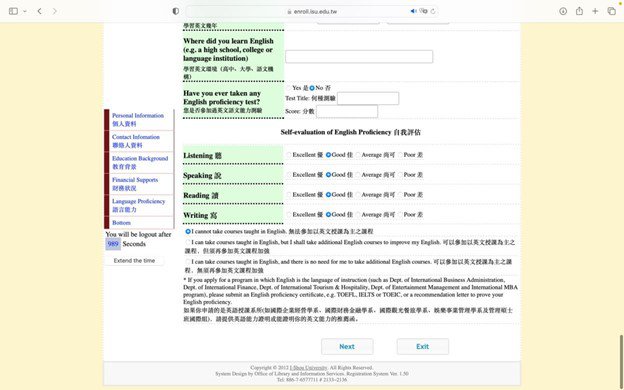Choose Poor for Writing

[400, 214]
